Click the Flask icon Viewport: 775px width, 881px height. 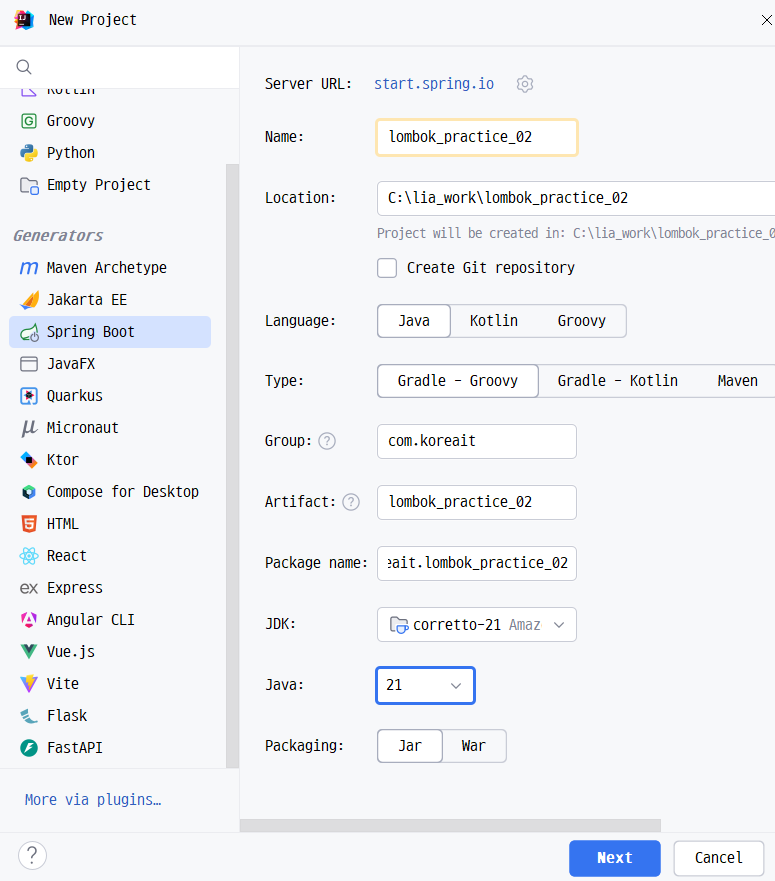point(29,716)
